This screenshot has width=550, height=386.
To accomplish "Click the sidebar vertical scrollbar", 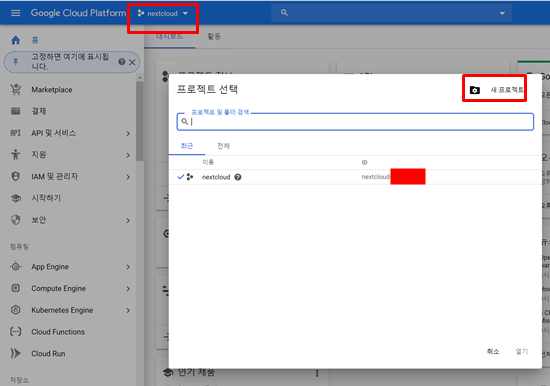I will [140, 121].
